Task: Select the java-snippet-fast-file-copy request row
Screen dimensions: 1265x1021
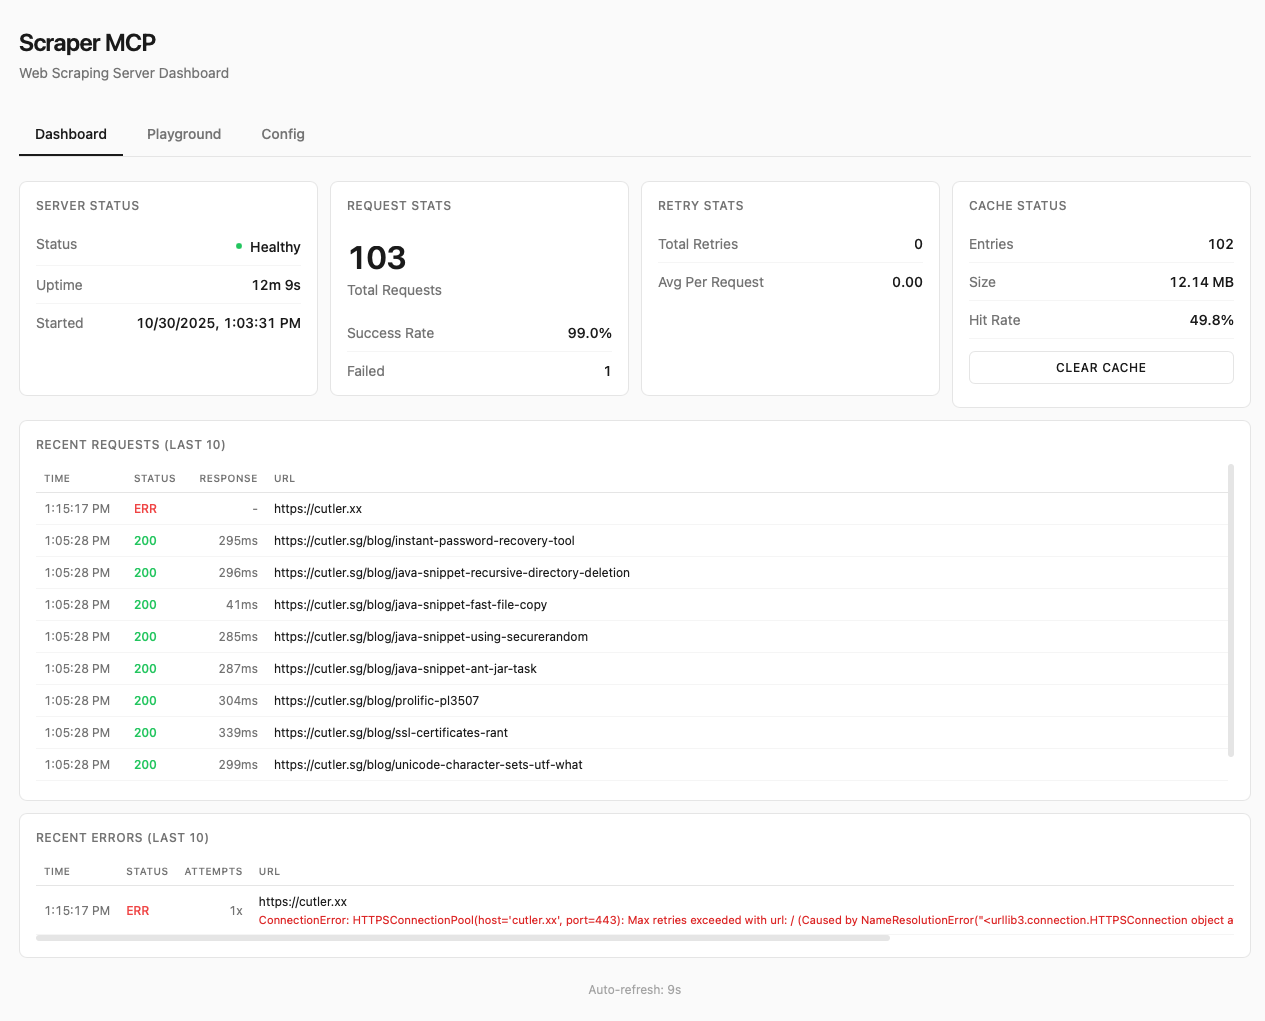Action: pos(410,605)
